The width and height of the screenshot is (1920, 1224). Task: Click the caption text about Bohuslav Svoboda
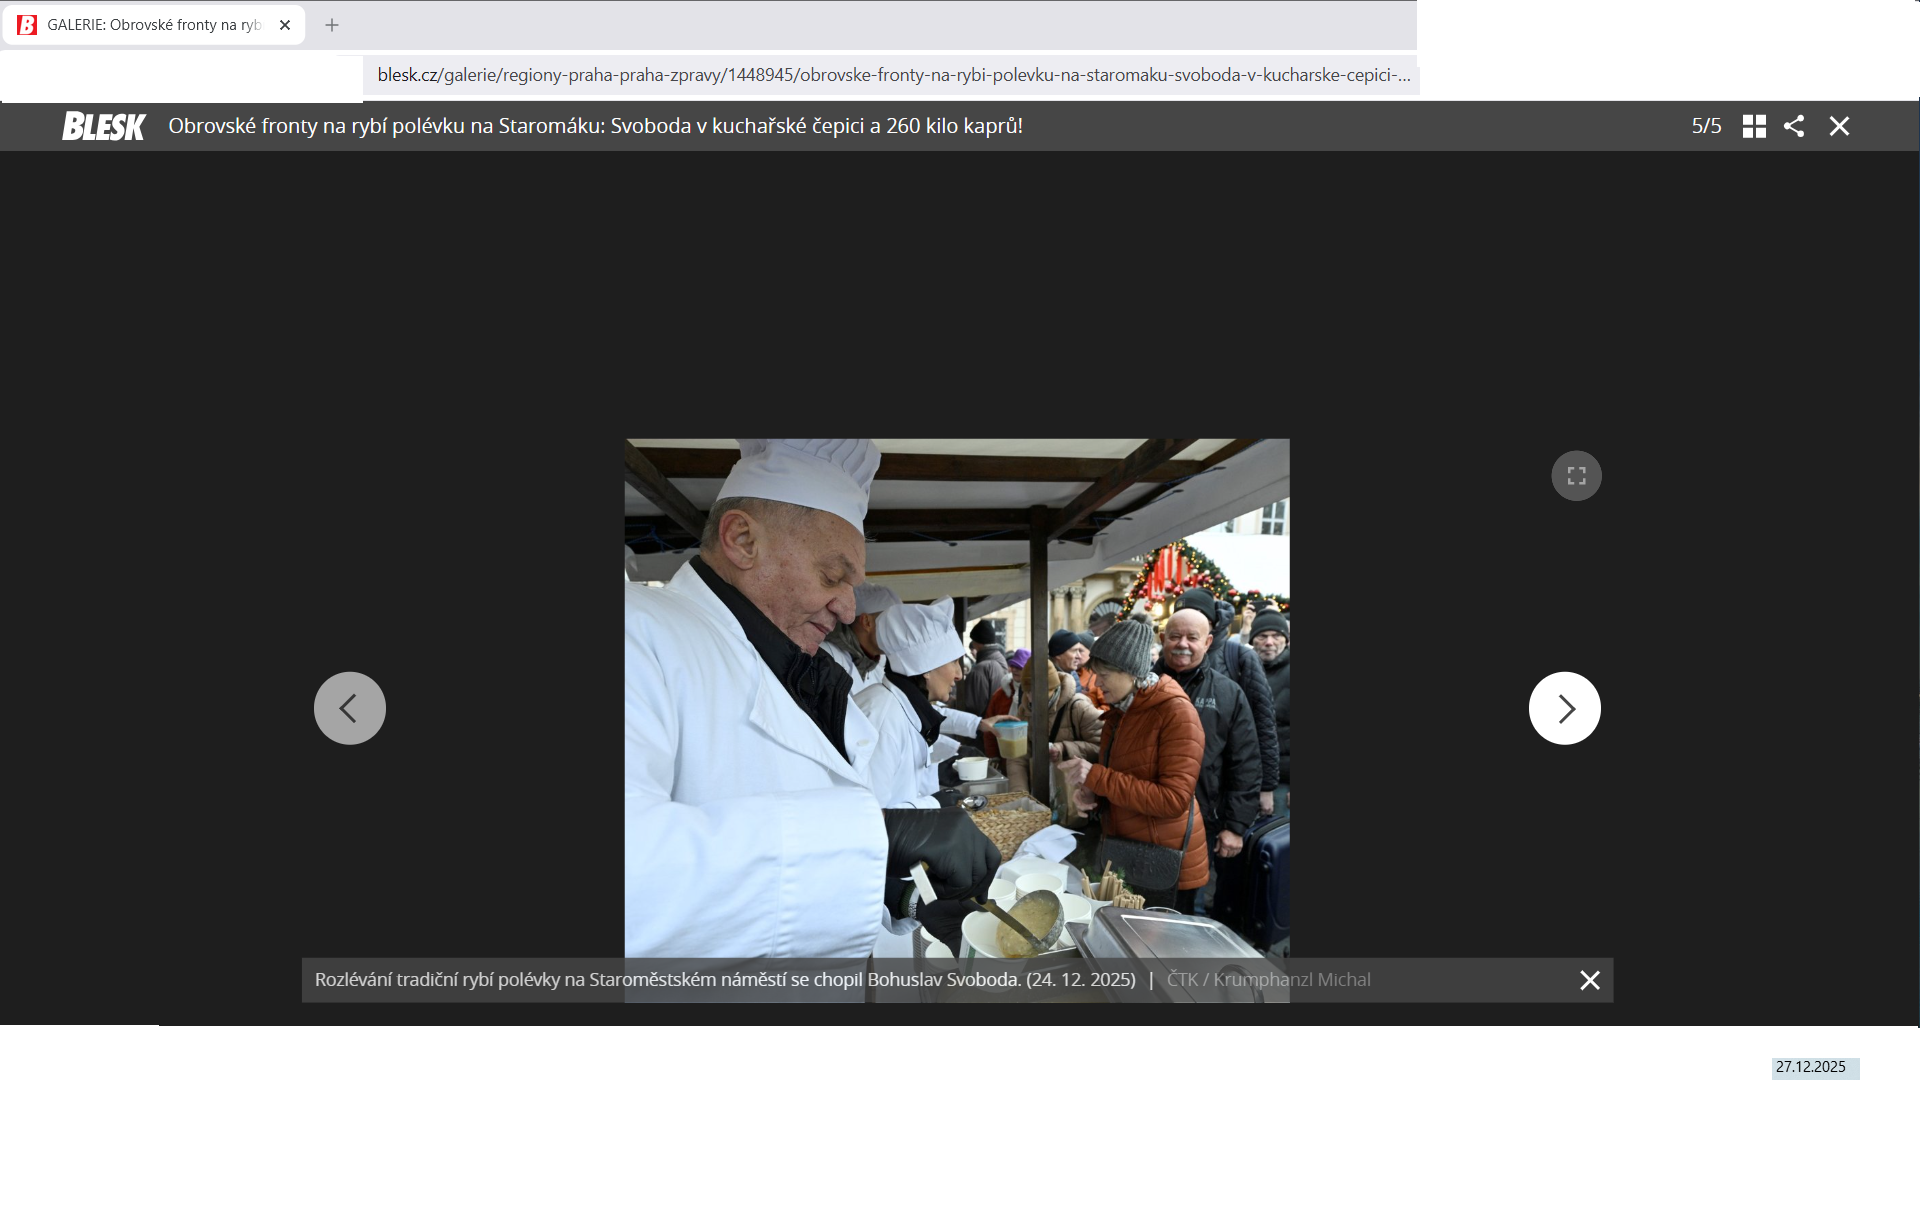pos(725,980)
